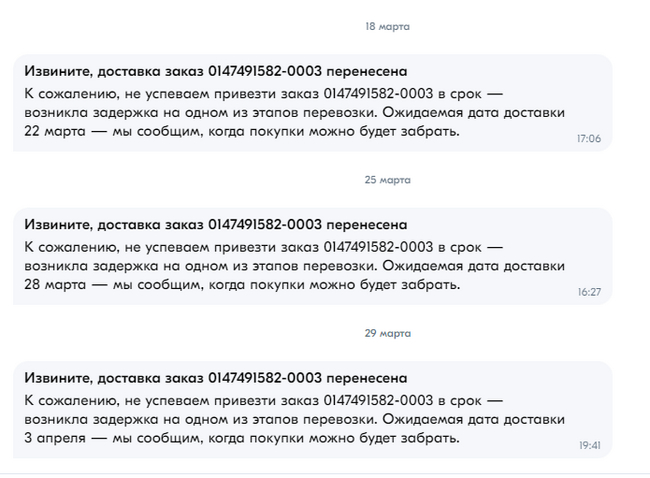
Task: Click the expected delivery date "3 апреля"
Action: click(x=52, y=437)
